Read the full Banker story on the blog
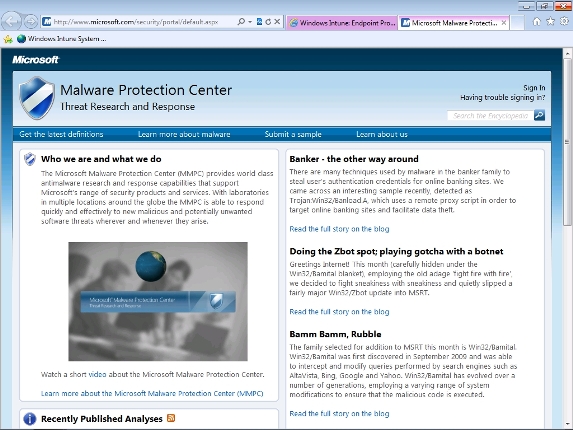The width and height of the screenshot is (573, 430). 339,229
